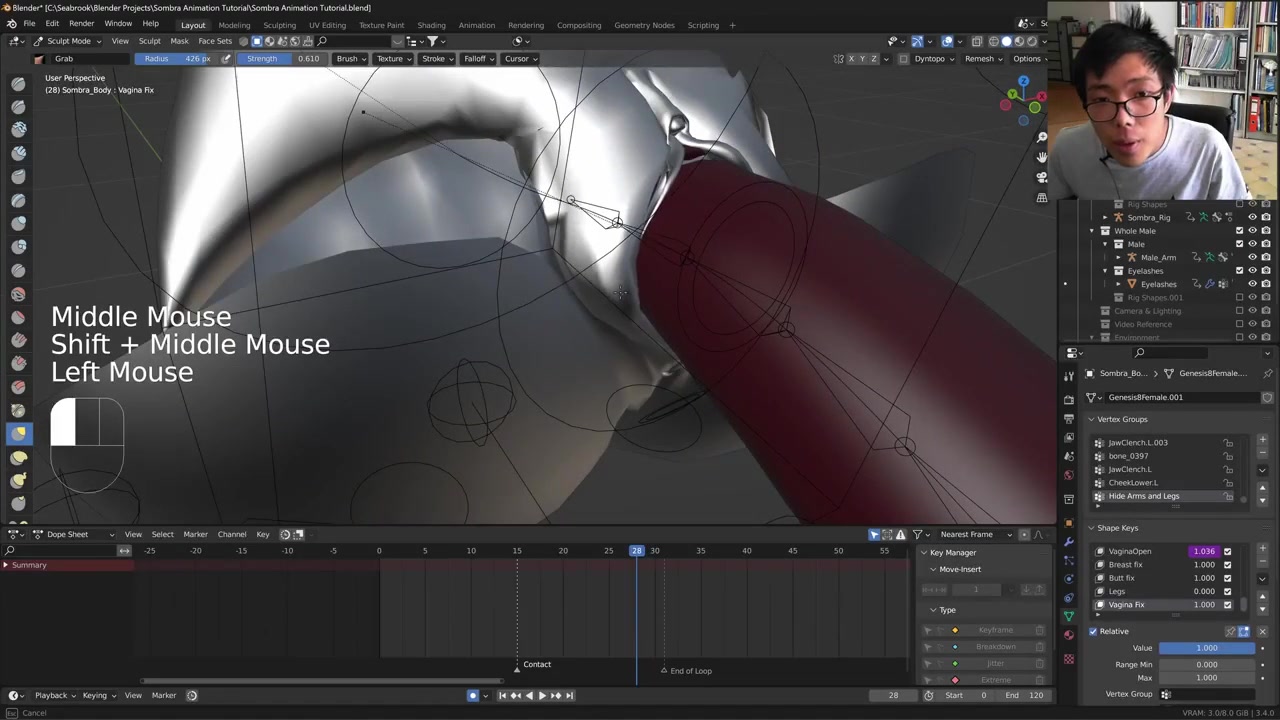Uncheck the Relative shape keys checkbox
Viewport: 1280px width, 720px height.
(x=1093, y=632)
